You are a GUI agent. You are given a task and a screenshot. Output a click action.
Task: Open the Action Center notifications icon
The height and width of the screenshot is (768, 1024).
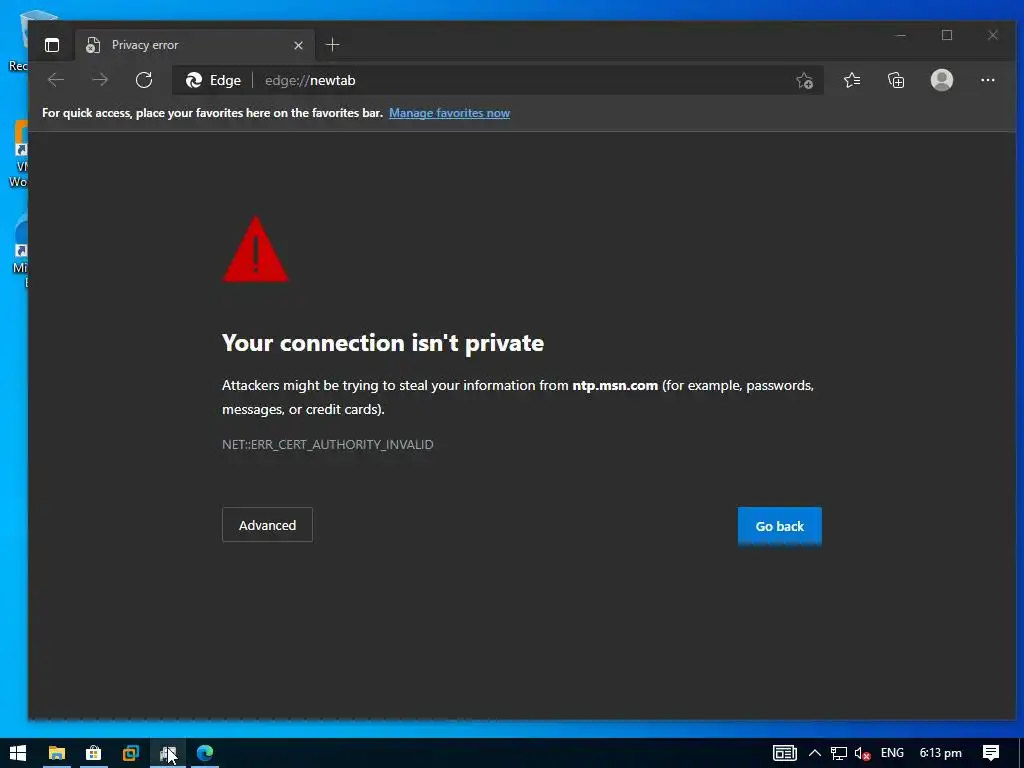click(x=991, y=753)
